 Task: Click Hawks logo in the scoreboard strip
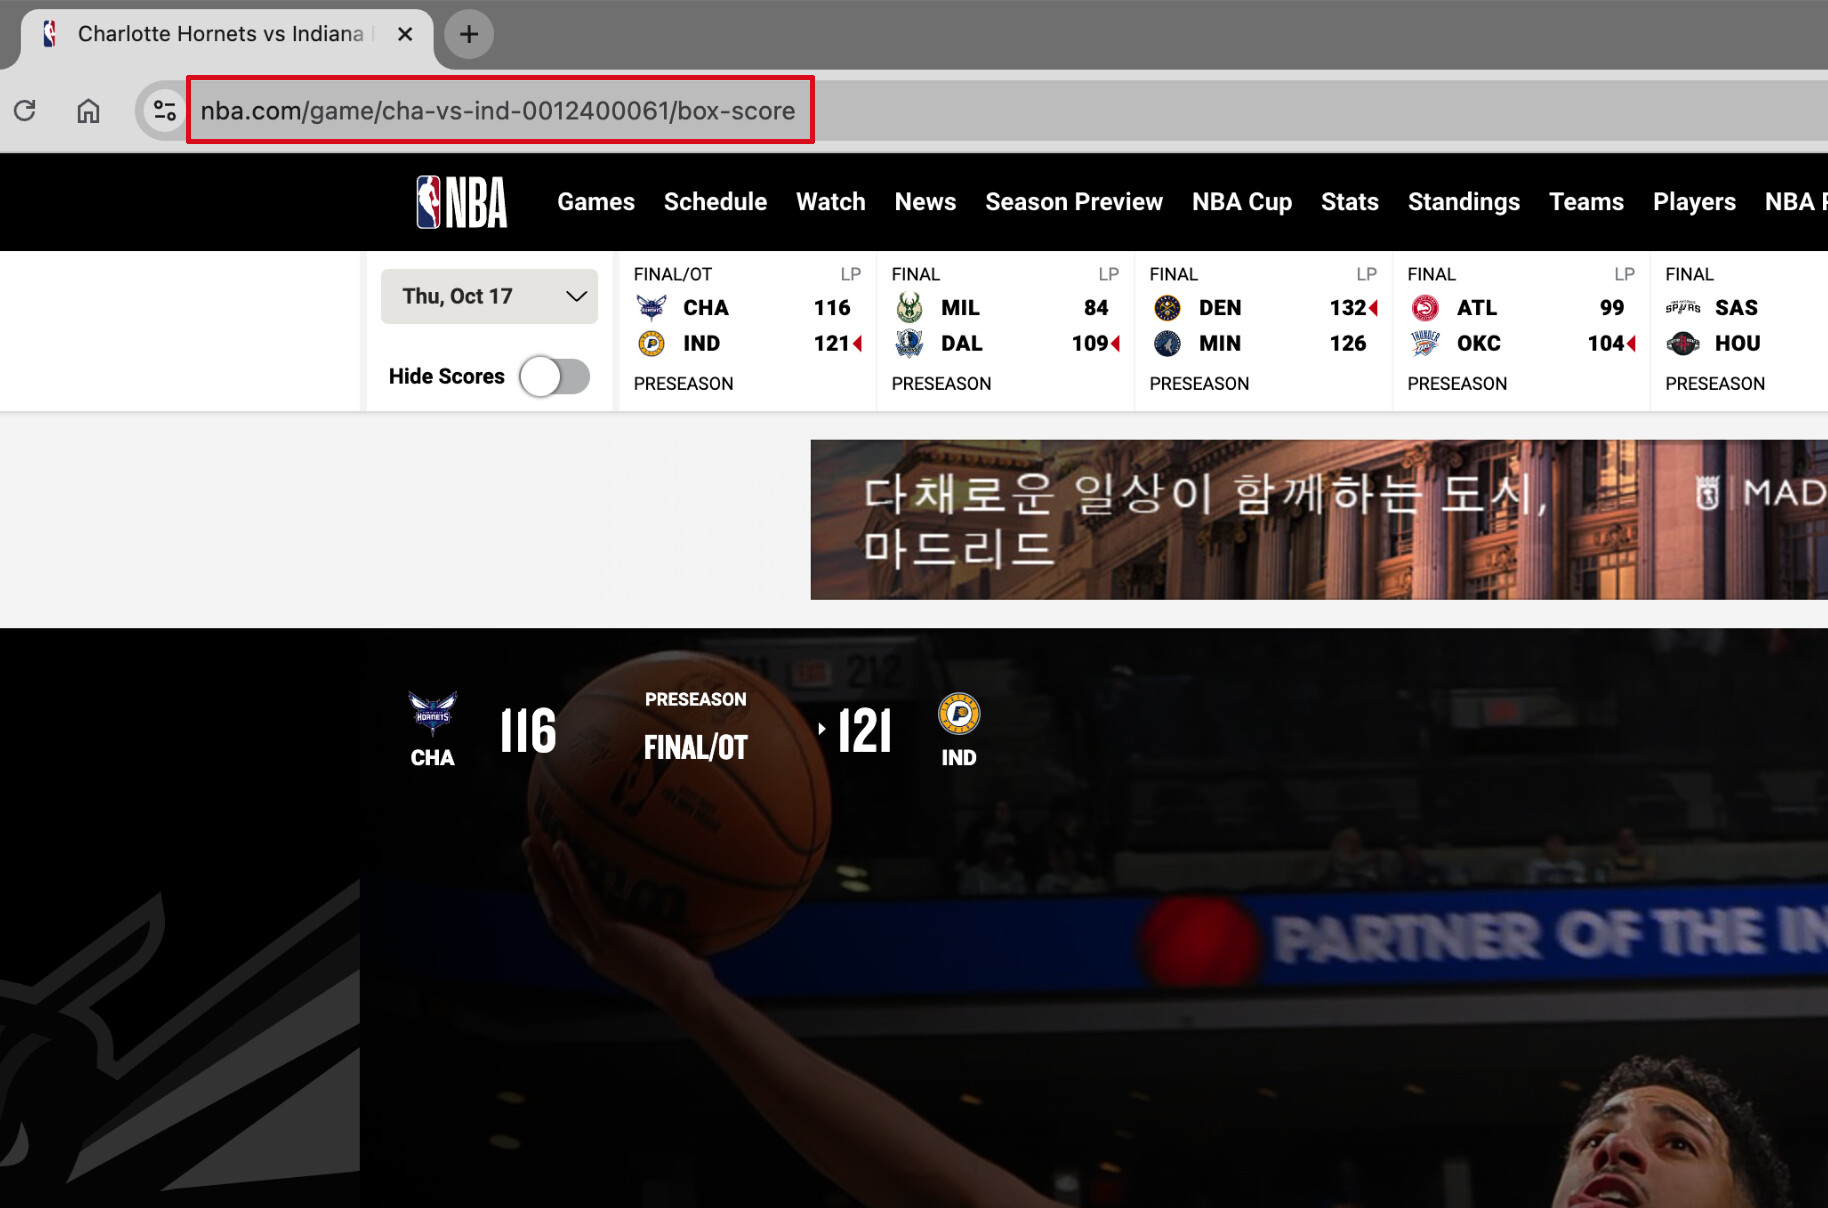1425,308
